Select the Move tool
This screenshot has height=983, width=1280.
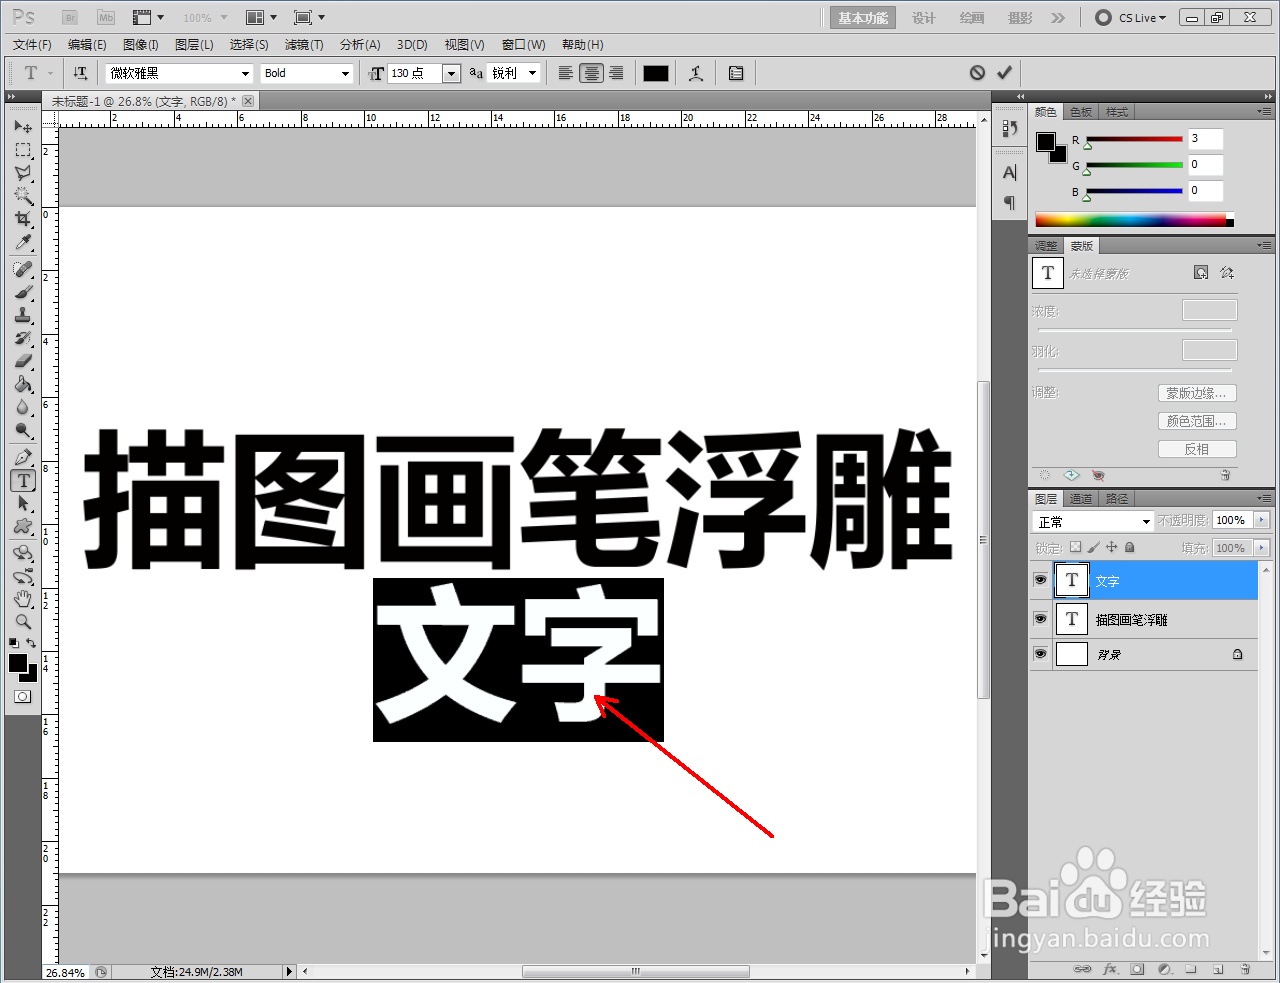[23, 126]
